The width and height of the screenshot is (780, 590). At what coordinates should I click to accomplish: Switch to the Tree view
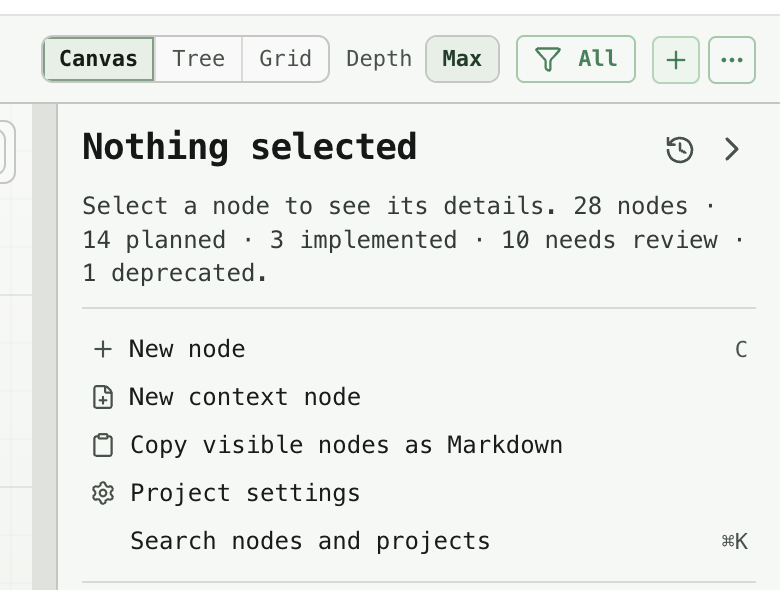click(198, 59)
